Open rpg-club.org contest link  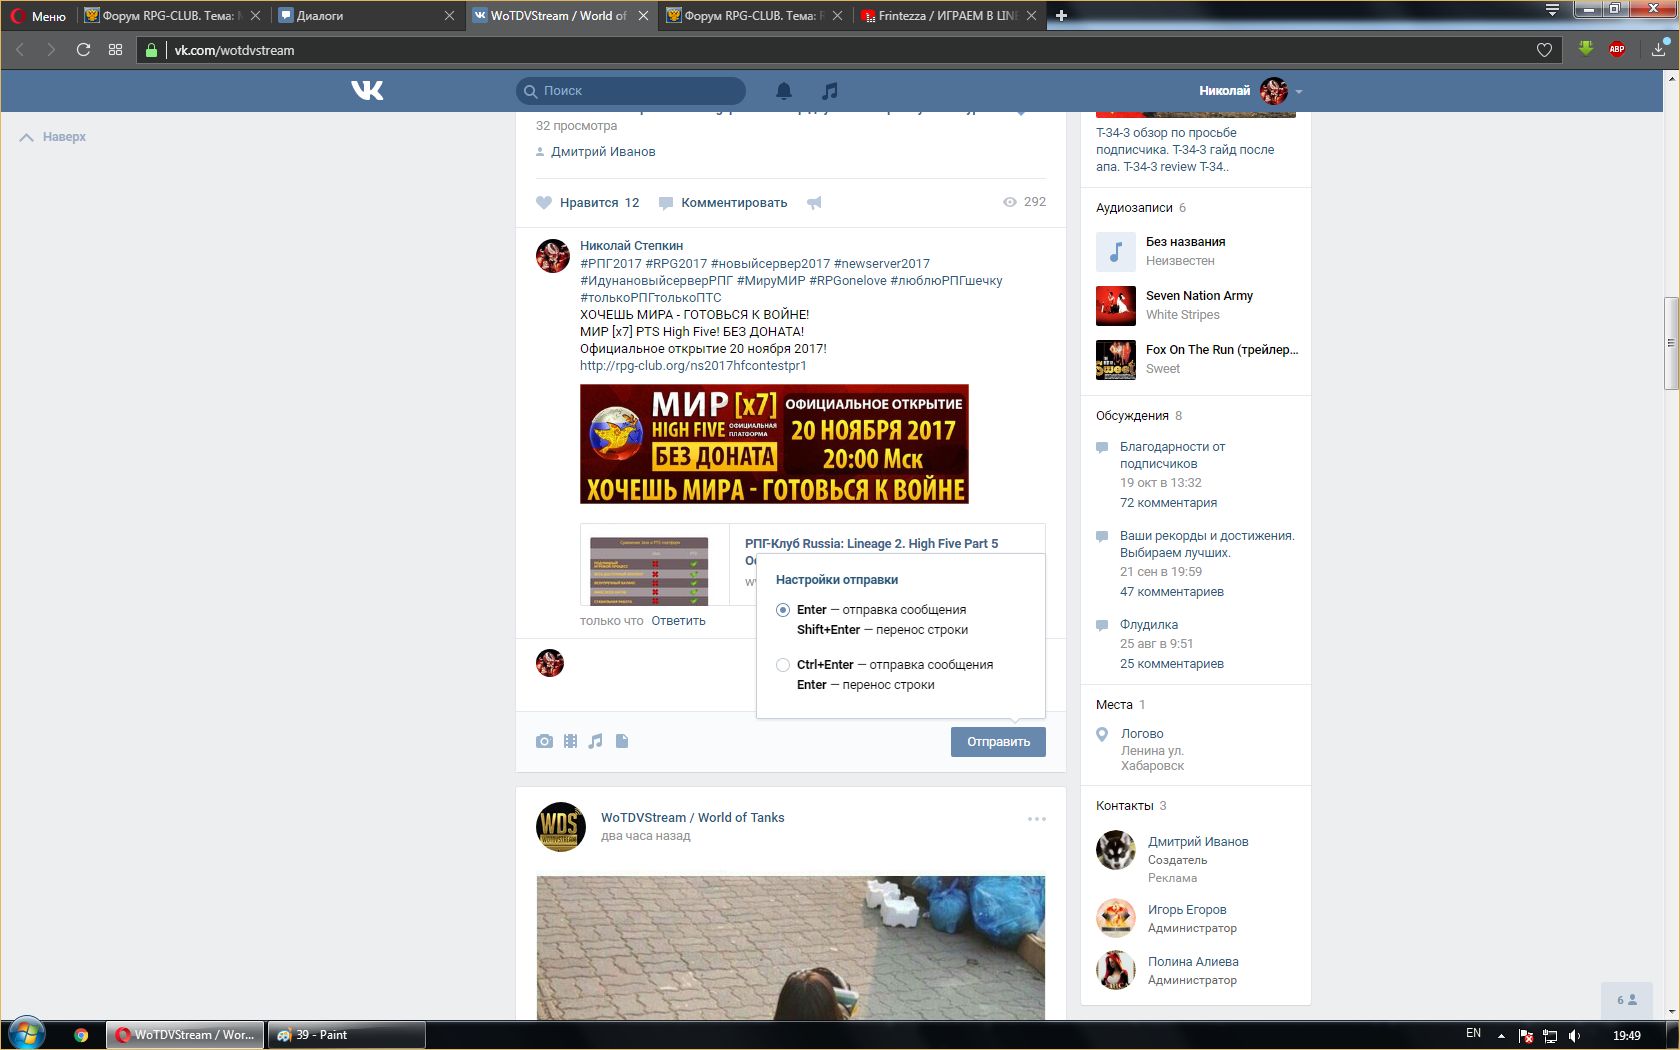click(693, 365)
